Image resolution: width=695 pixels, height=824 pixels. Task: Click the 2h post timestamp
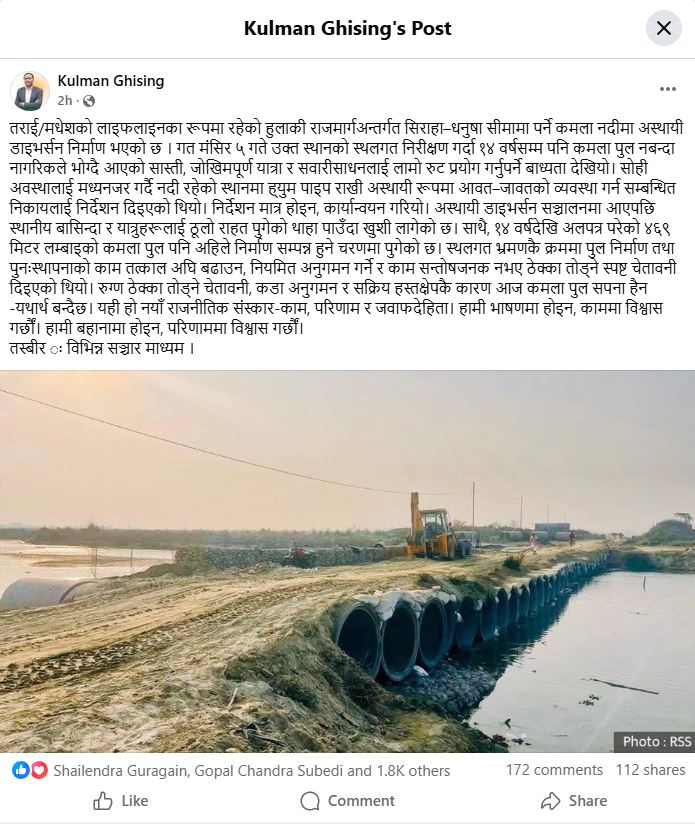pos(65,100)
